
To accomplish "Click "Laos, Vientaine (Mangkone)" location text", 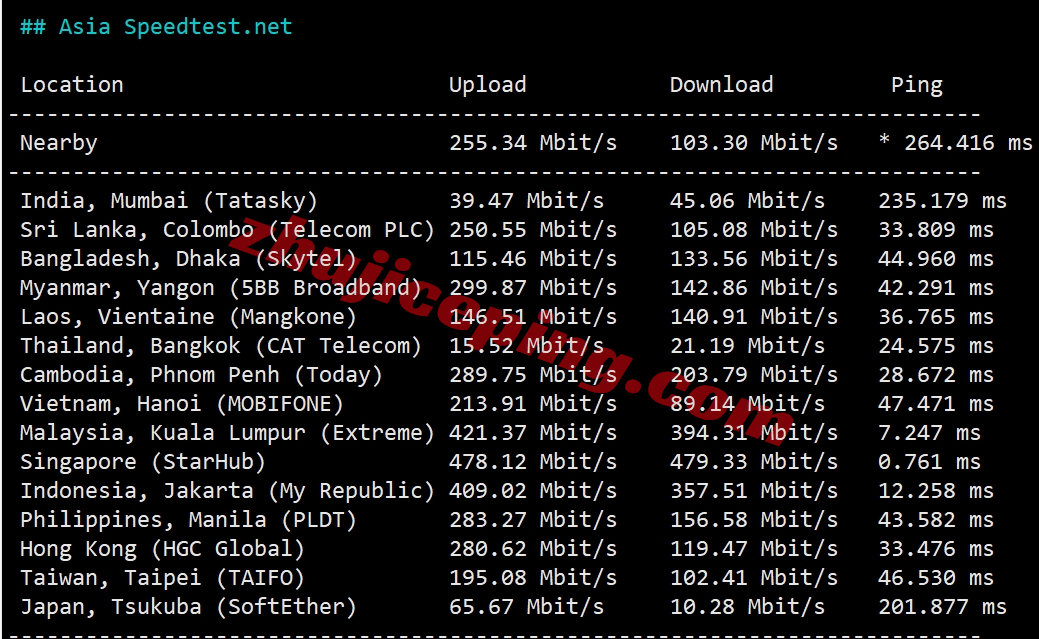I will click(x=188, y=317).
